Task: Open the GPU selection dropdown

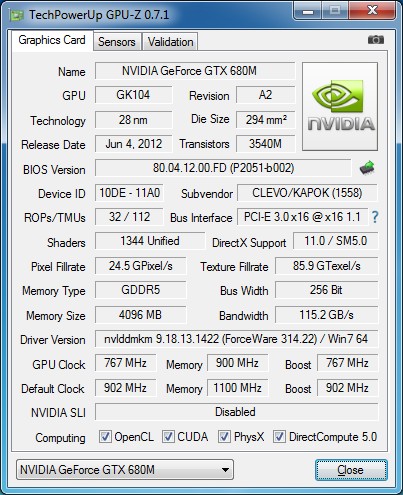Action: (x=125, y=470)
